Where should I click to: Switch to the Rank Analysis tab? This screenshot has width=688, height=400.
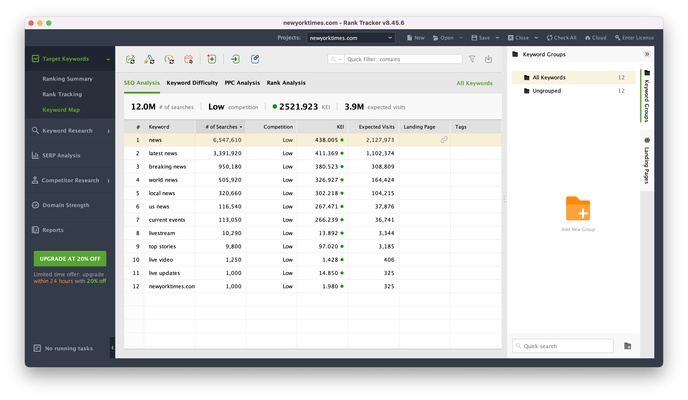pyautogui.click(x=286, y=83)
